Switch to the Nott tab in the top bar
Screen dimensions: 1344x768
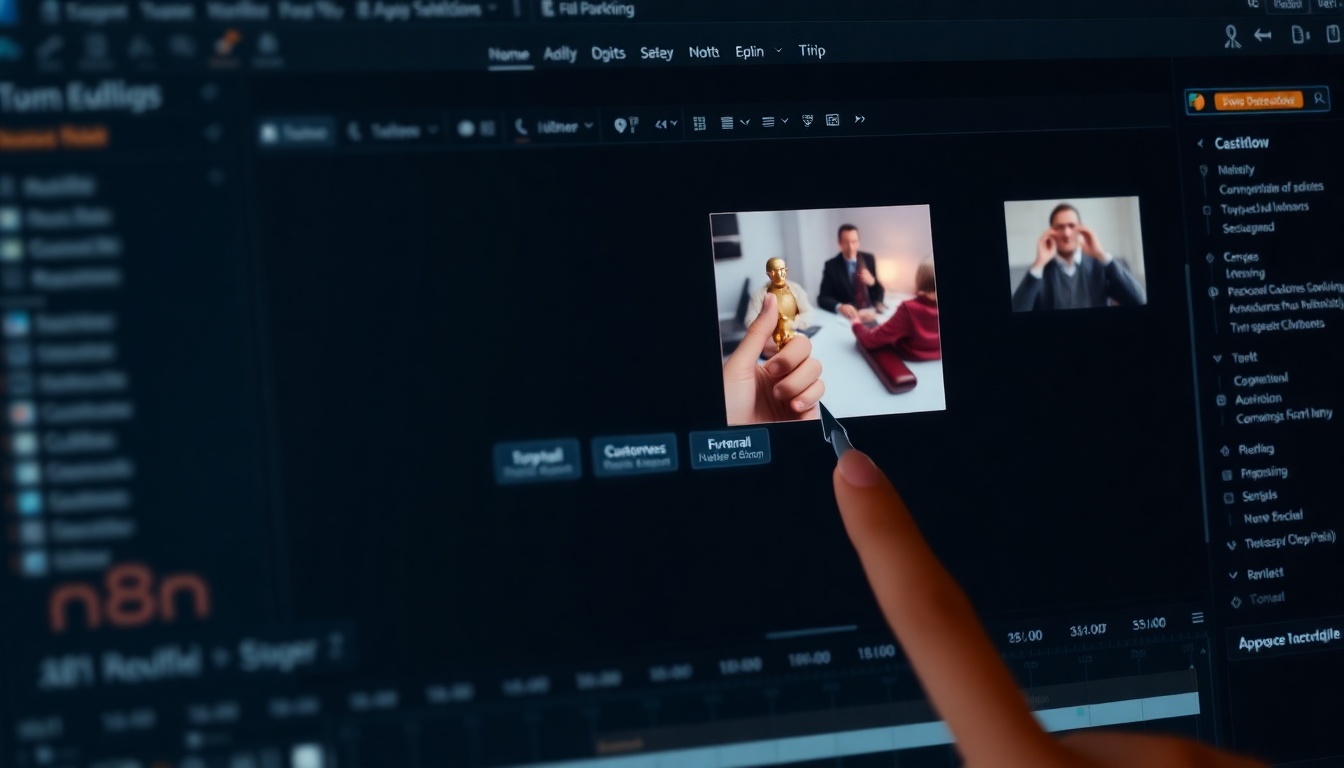pos(703,52)
